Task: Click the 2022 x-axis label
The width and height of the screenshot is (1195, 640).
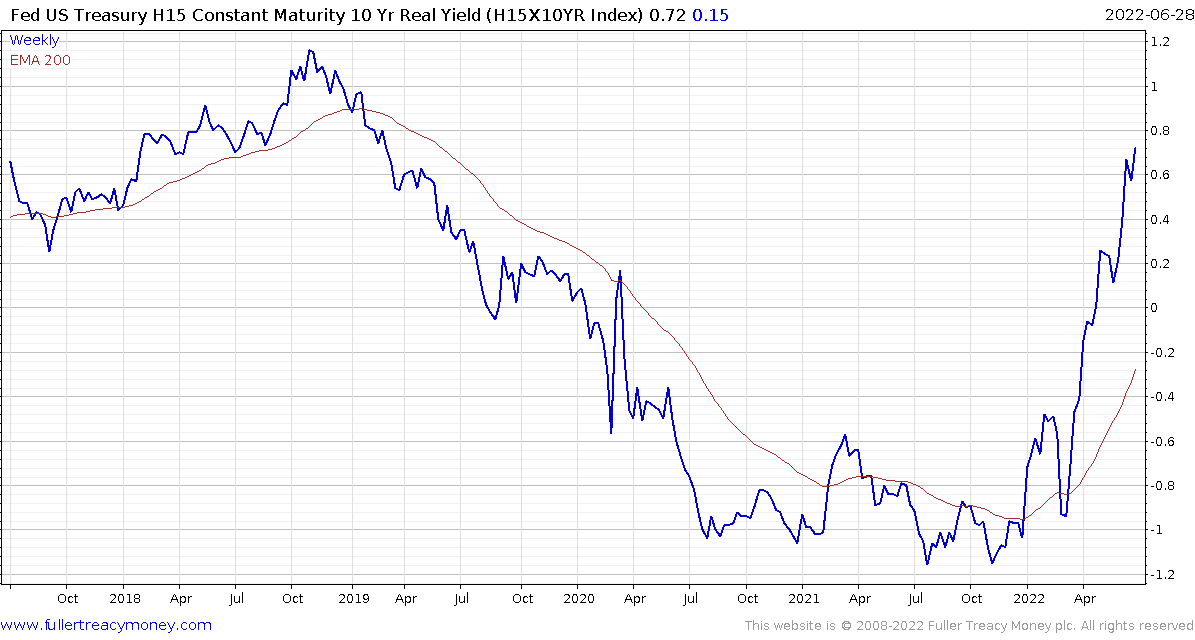Action: (x=1027, y=599)
